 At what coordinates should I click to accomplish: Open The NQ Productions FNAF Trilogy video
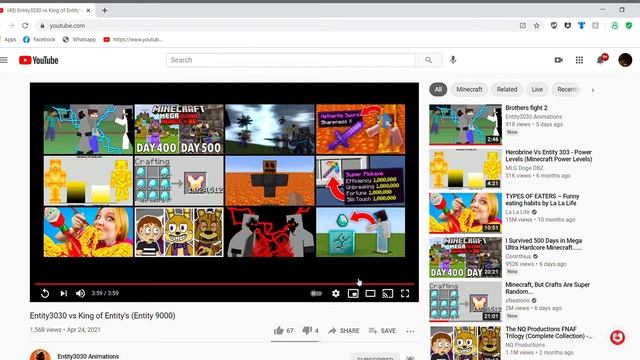(x=549, y=332)
